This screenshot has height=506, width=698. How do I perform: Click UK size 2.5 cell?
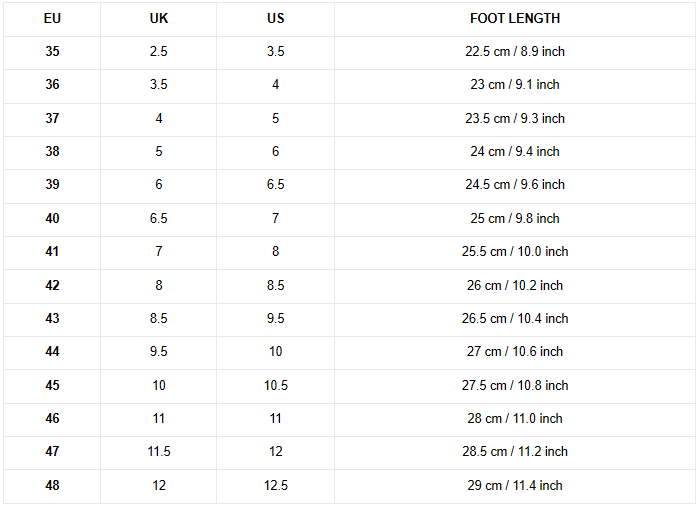(158, 52)
